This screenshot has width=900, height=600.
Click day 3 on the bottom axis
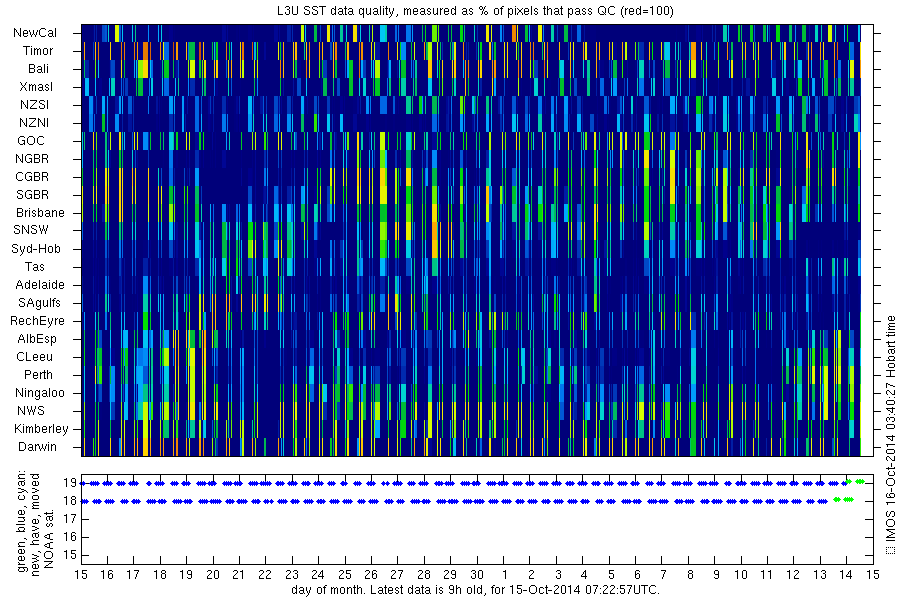point(558,575)
